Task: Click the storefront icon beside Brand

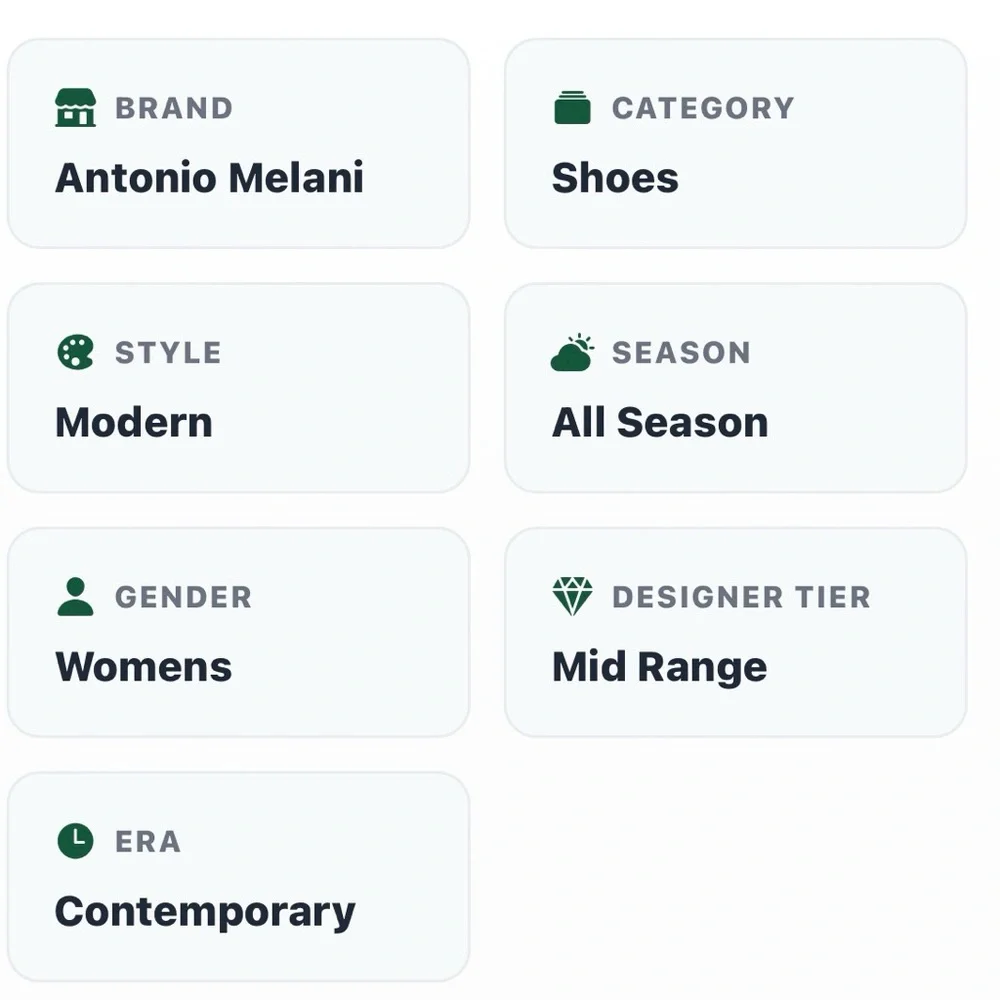Action: point(75,108)
